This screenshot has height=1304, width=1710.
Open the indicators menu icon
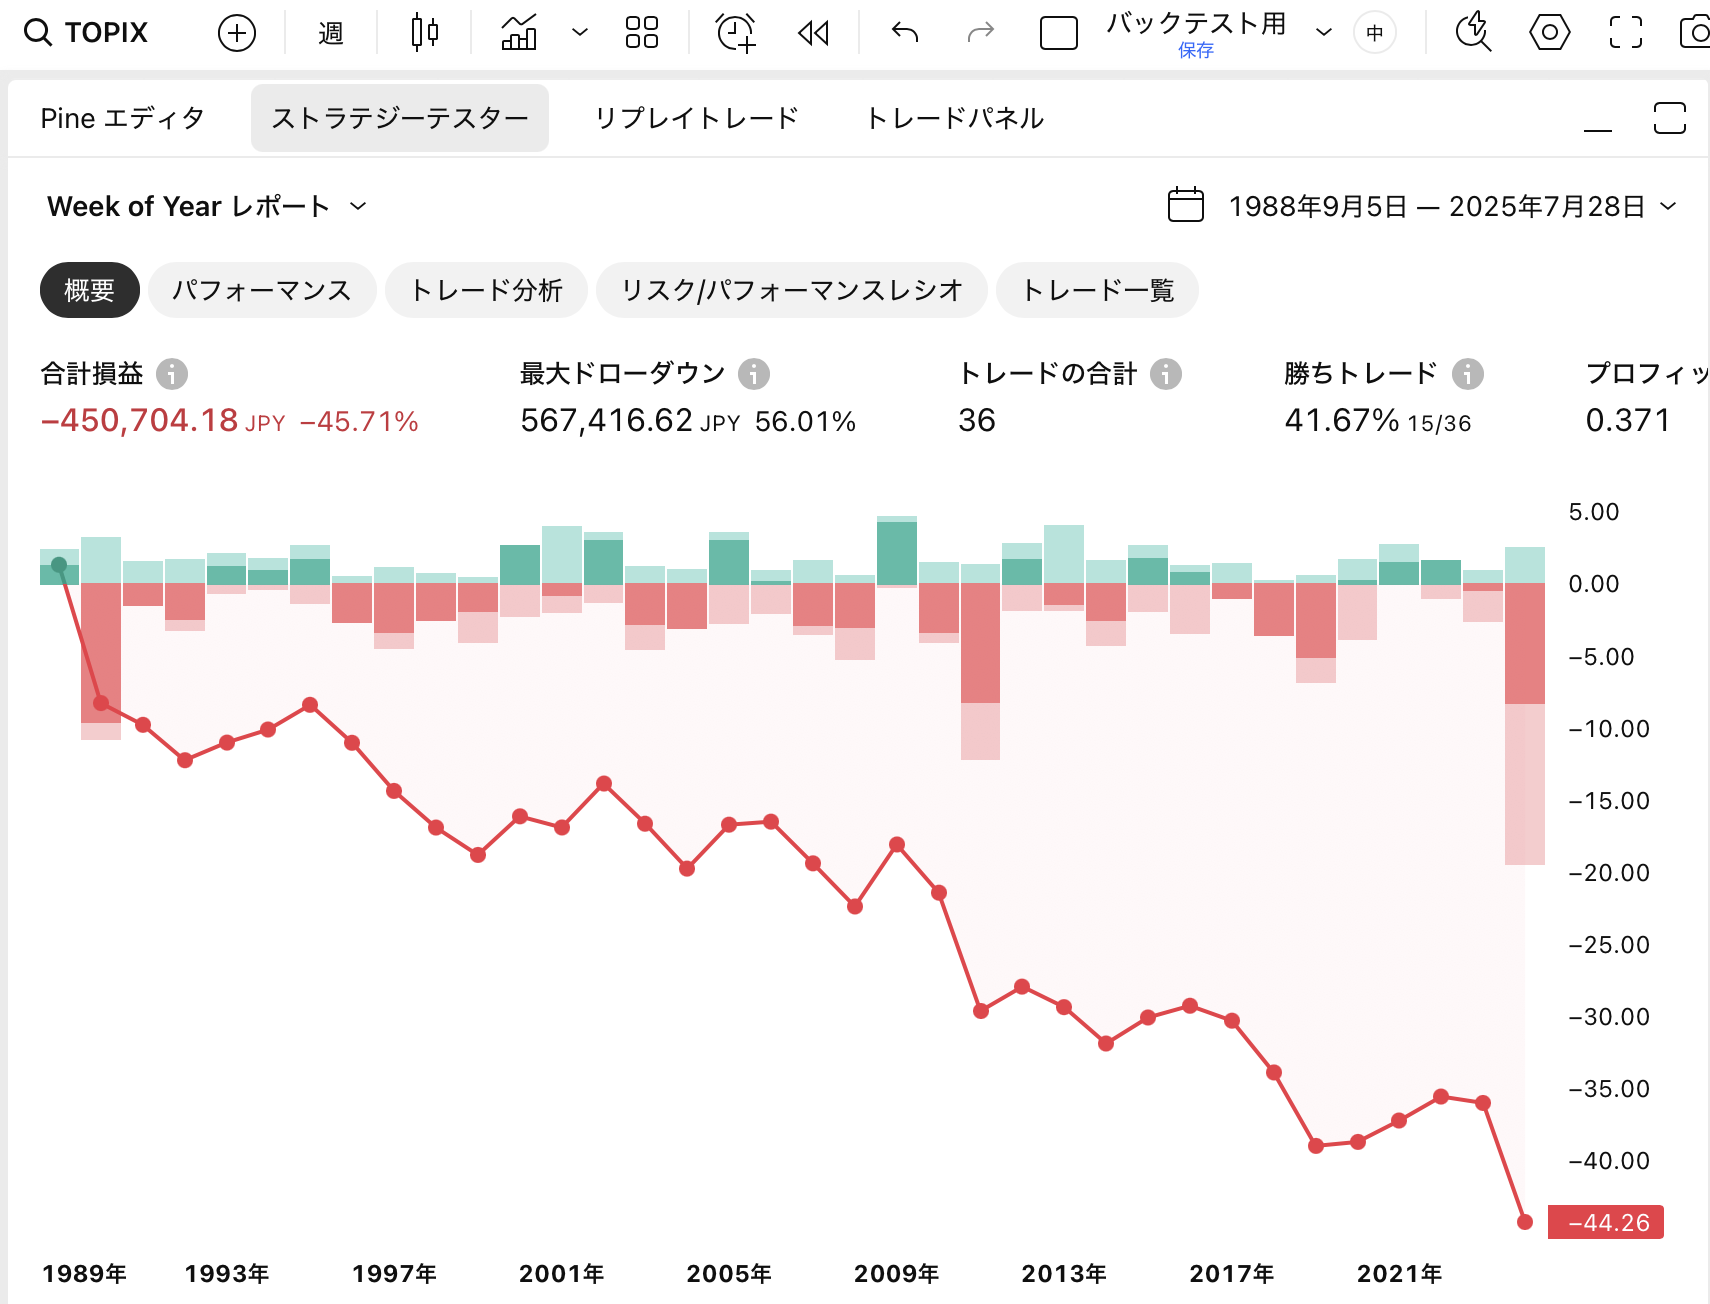[x=519, y=33]
